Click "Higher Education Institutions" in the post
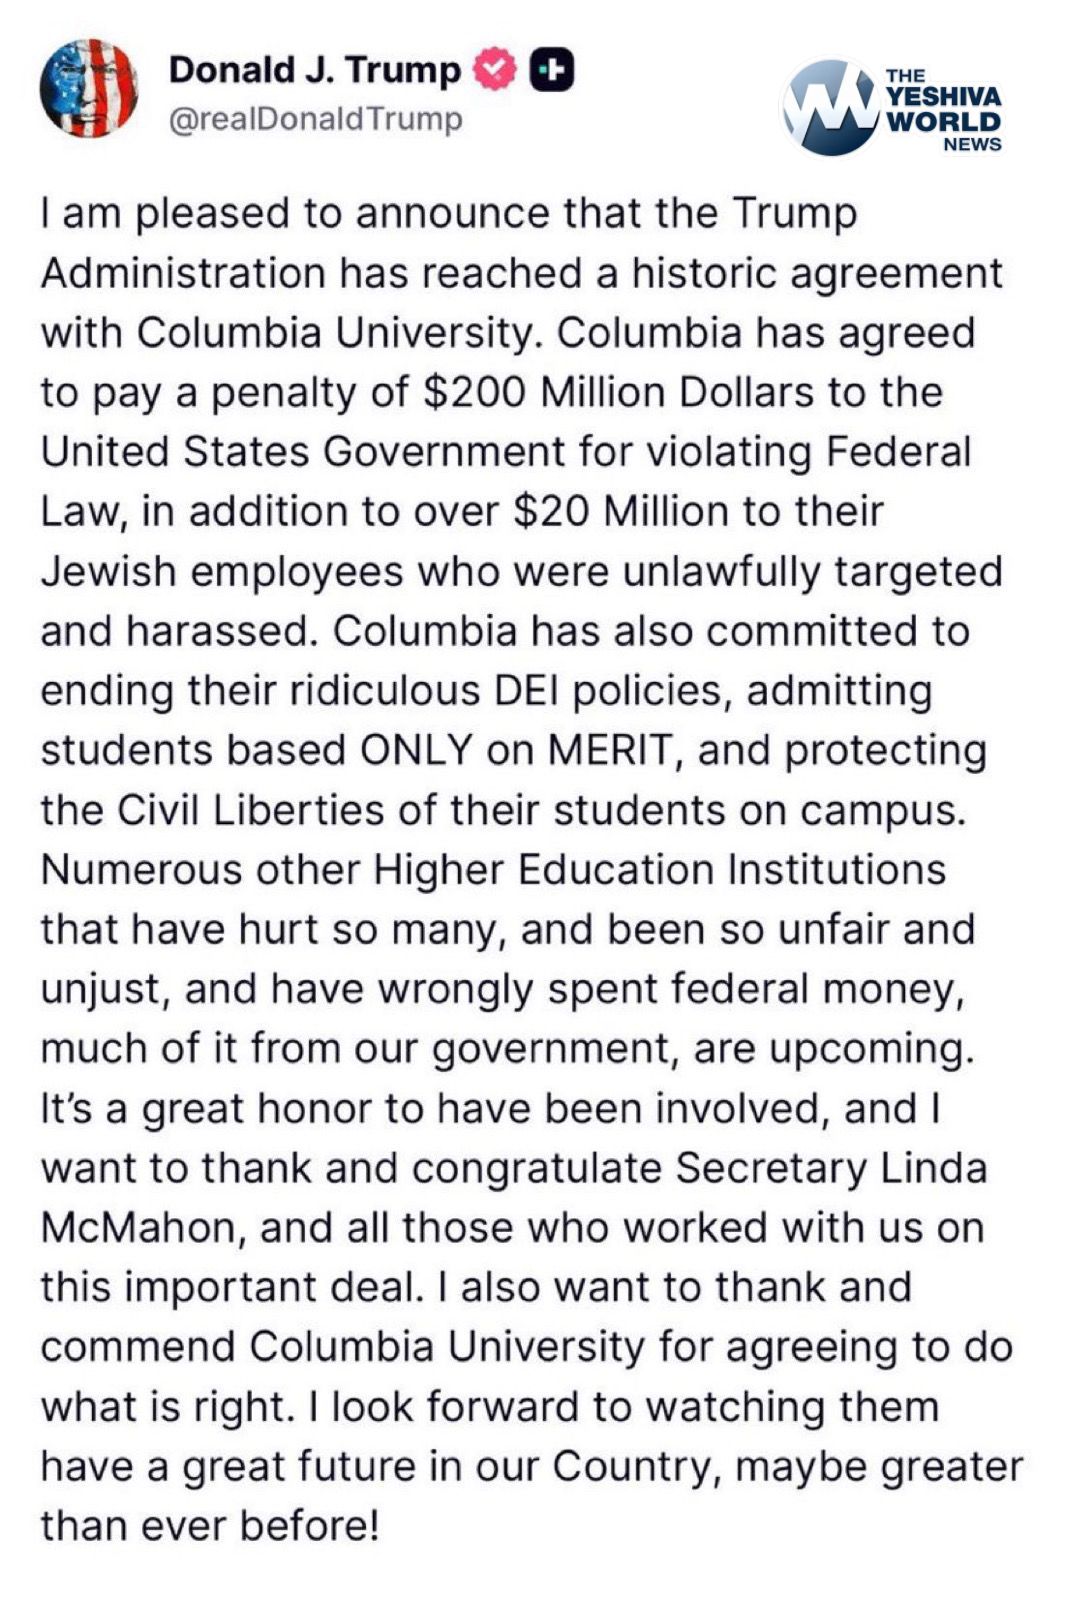 (660, 869)
